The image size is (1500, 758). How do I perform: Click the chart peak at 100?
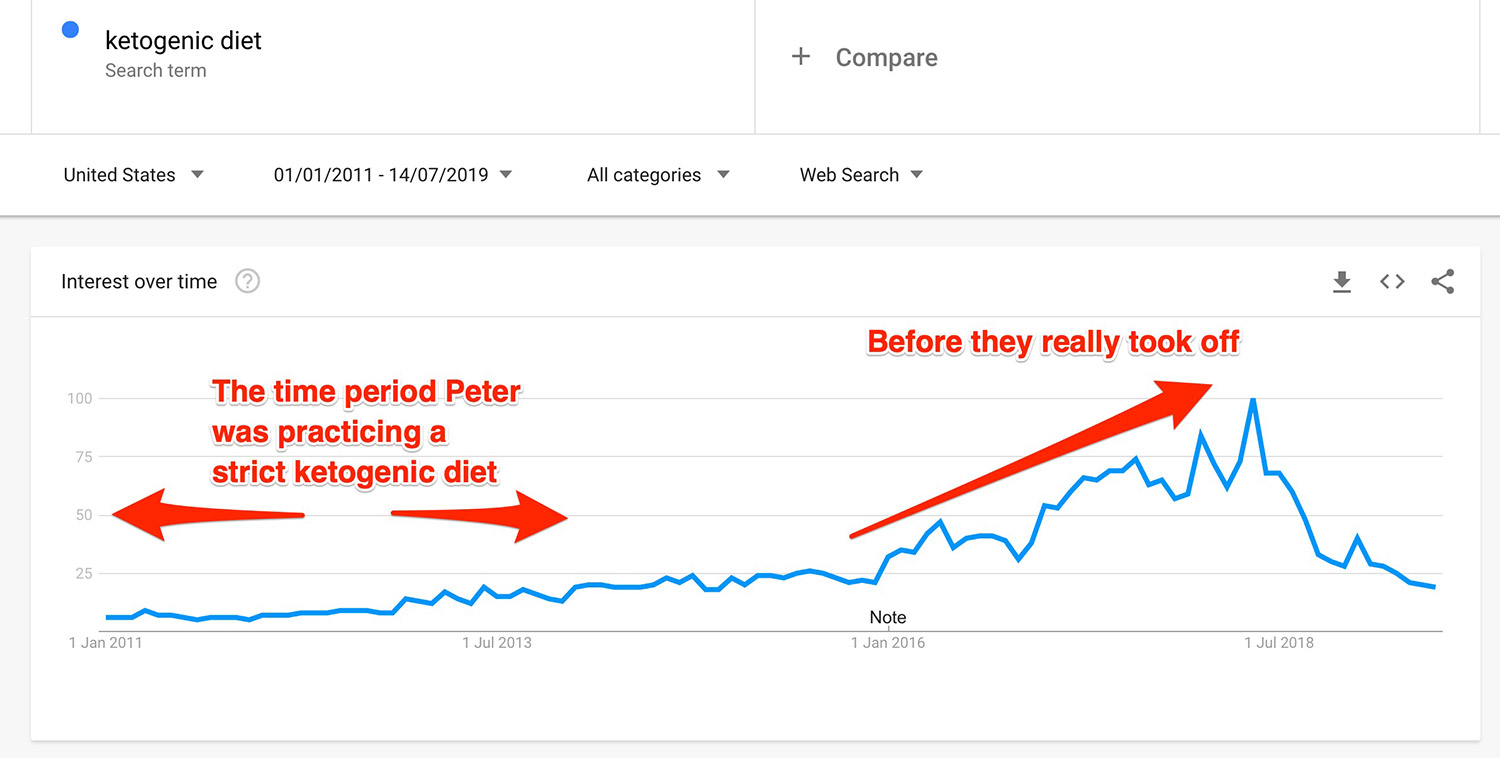click(x=1253, y=399)
